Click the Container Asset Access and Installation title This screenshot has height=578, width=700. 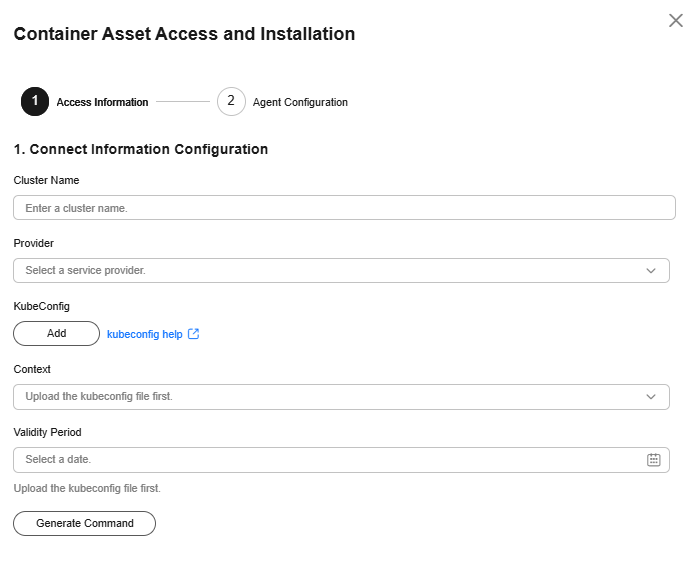tap(184, 34)
